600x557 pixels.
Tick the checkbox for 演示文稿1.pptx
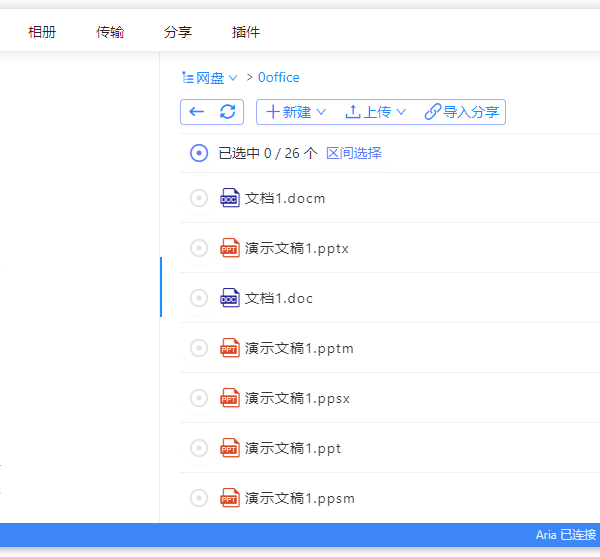(199, 248)
